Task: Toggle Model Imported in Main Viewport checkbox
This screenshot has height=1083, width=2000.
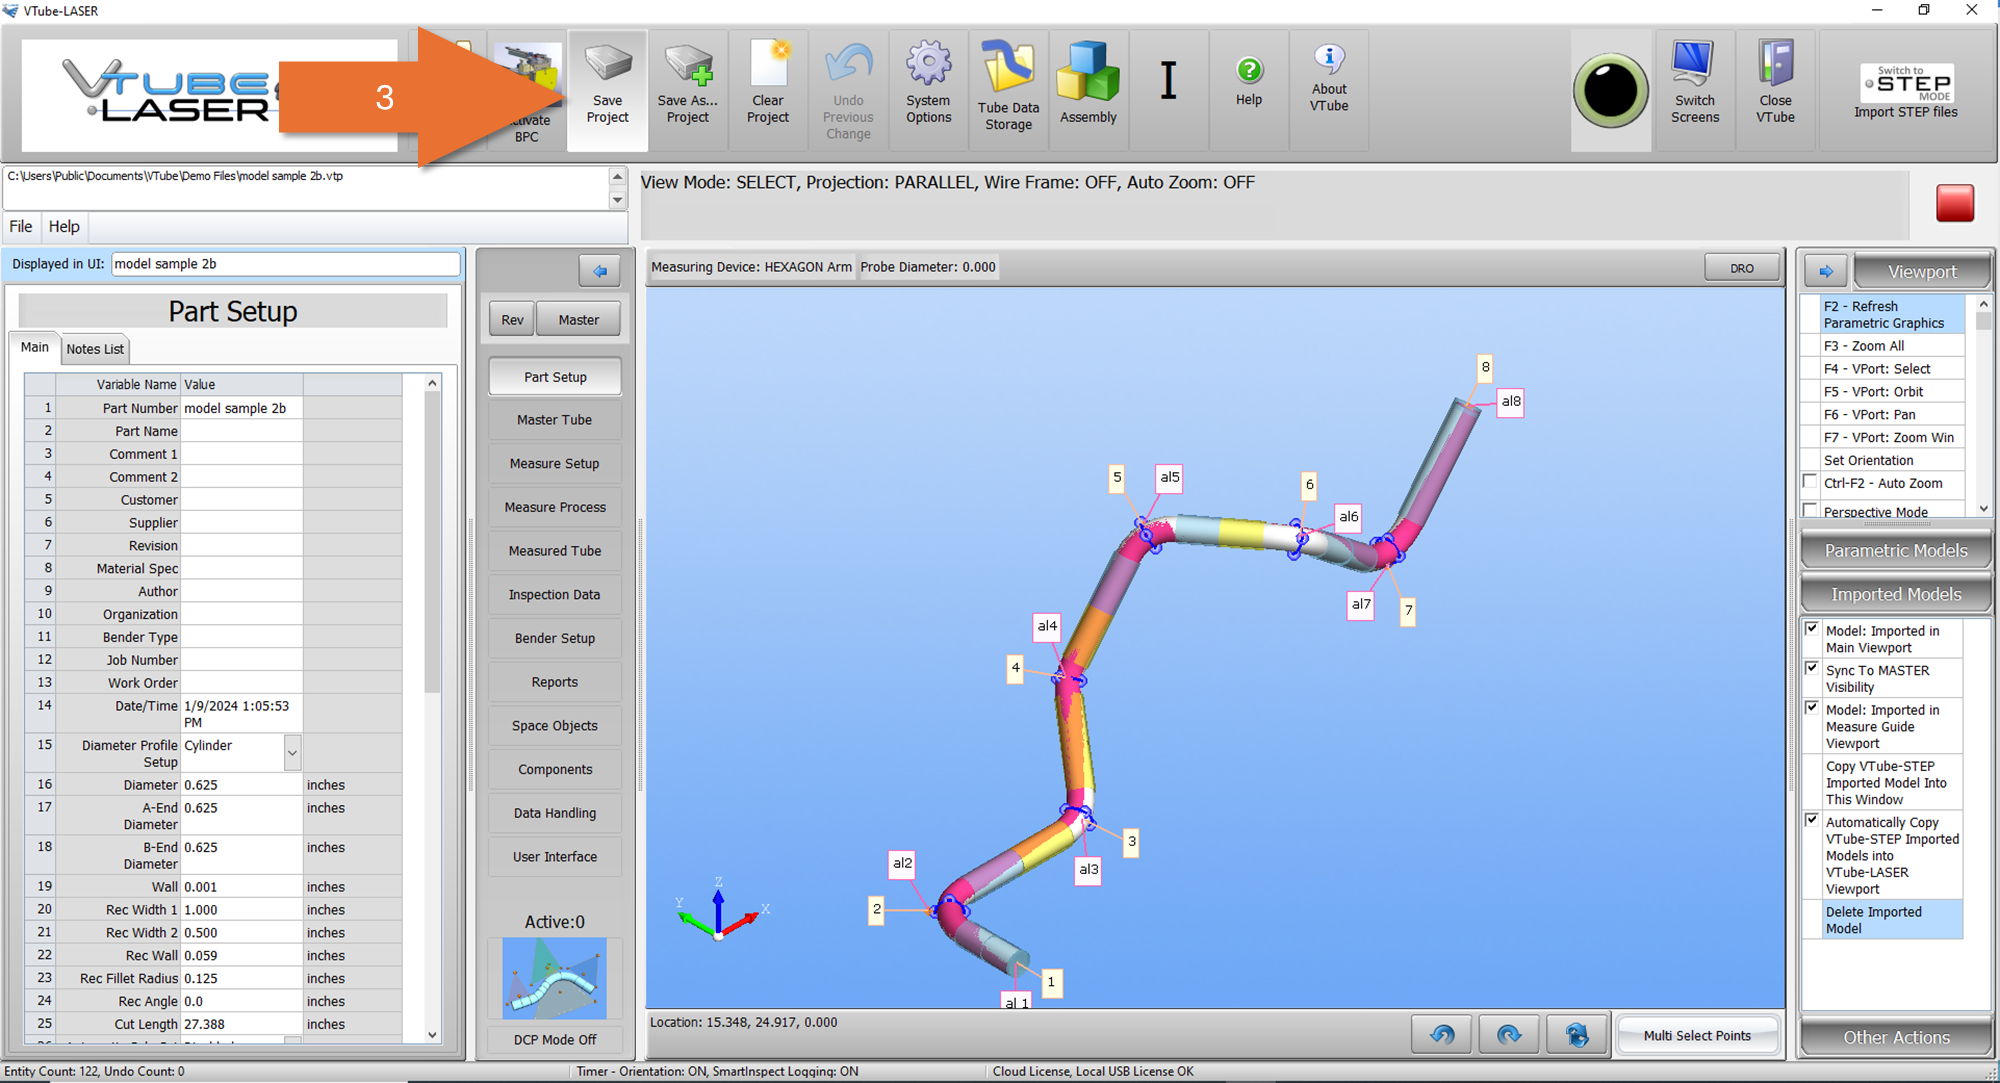Action: [1812, 629]
